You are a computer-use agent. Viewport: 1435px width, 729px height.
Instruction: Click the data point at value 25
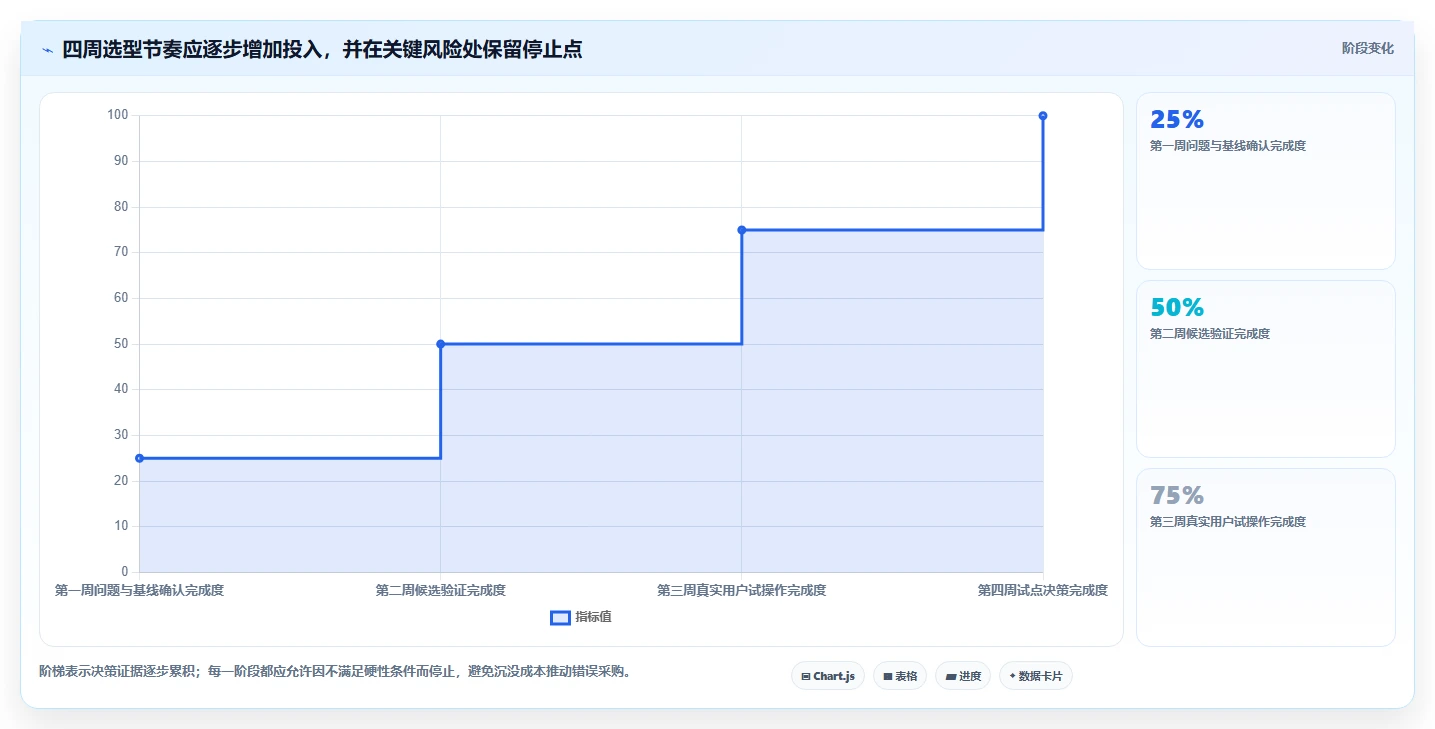pyautogui.click(x=140, y=458)
